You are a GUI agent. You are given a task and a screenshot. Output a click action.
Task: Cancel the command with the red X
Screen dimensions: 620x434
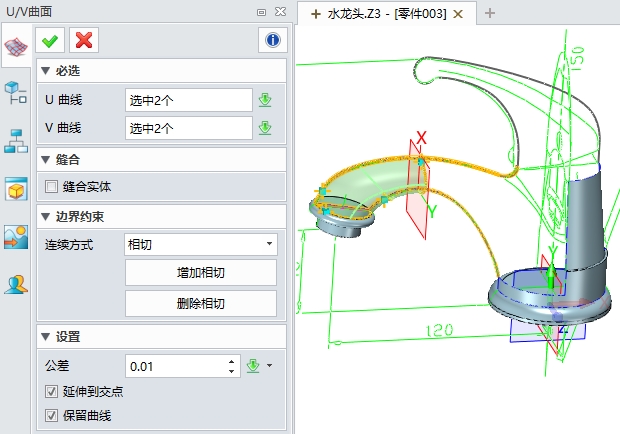(85, 40)
